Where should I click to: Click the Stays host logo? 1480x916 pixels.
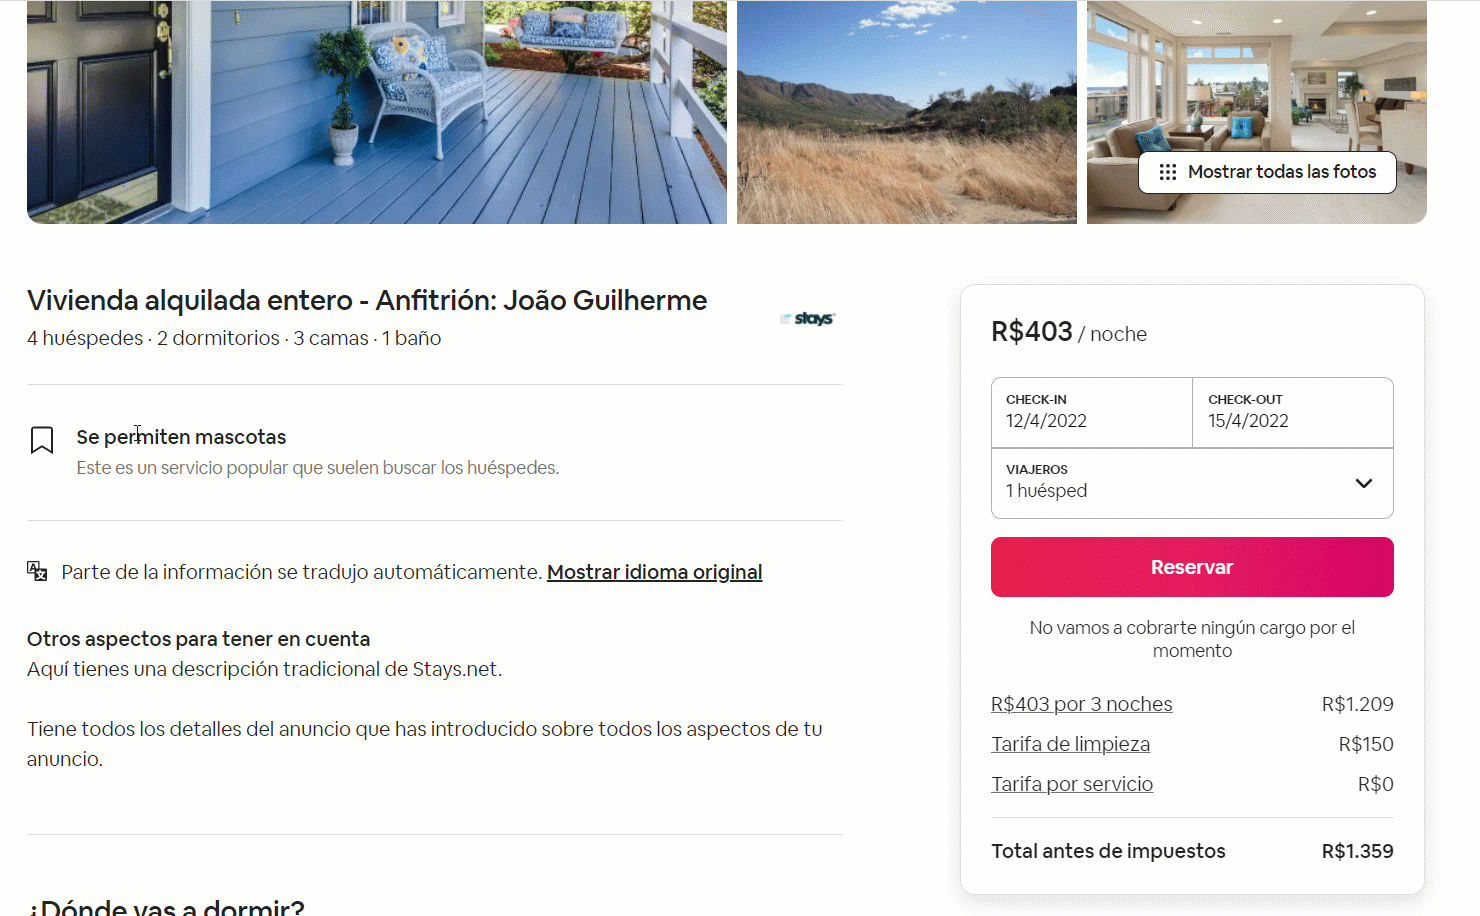pyautogui.click(x=807, y=318)
